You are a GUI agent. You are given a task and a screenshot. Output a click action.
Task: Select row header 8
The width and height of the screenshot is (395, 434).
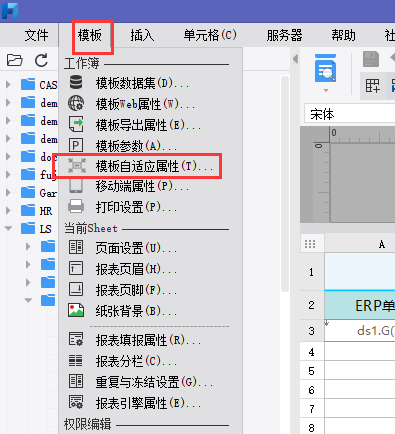(312, 427)
